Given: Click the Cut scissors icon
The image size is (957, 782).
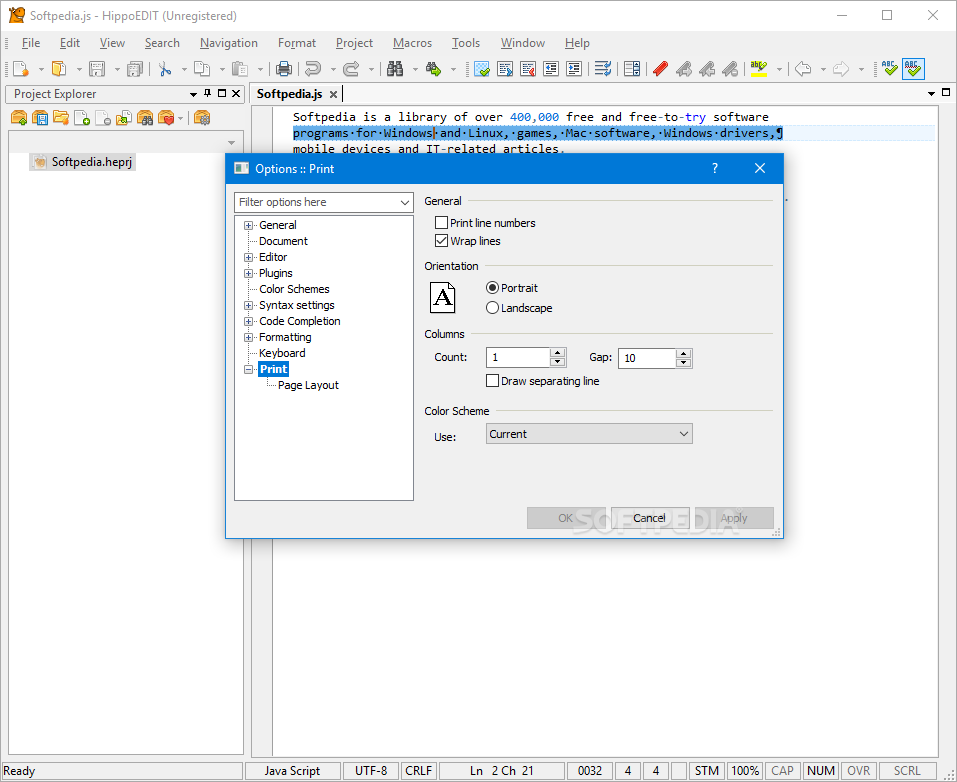Looking at the screenshot, I should (x=164, y=69).
